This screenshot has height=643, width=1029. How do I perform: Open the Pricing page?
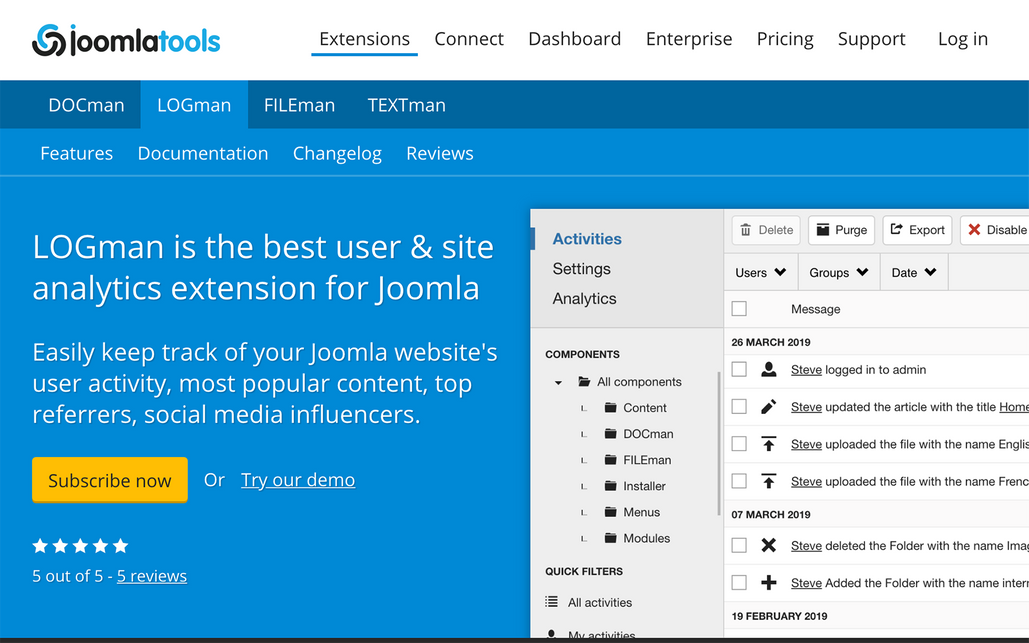(x=785, y=39)
